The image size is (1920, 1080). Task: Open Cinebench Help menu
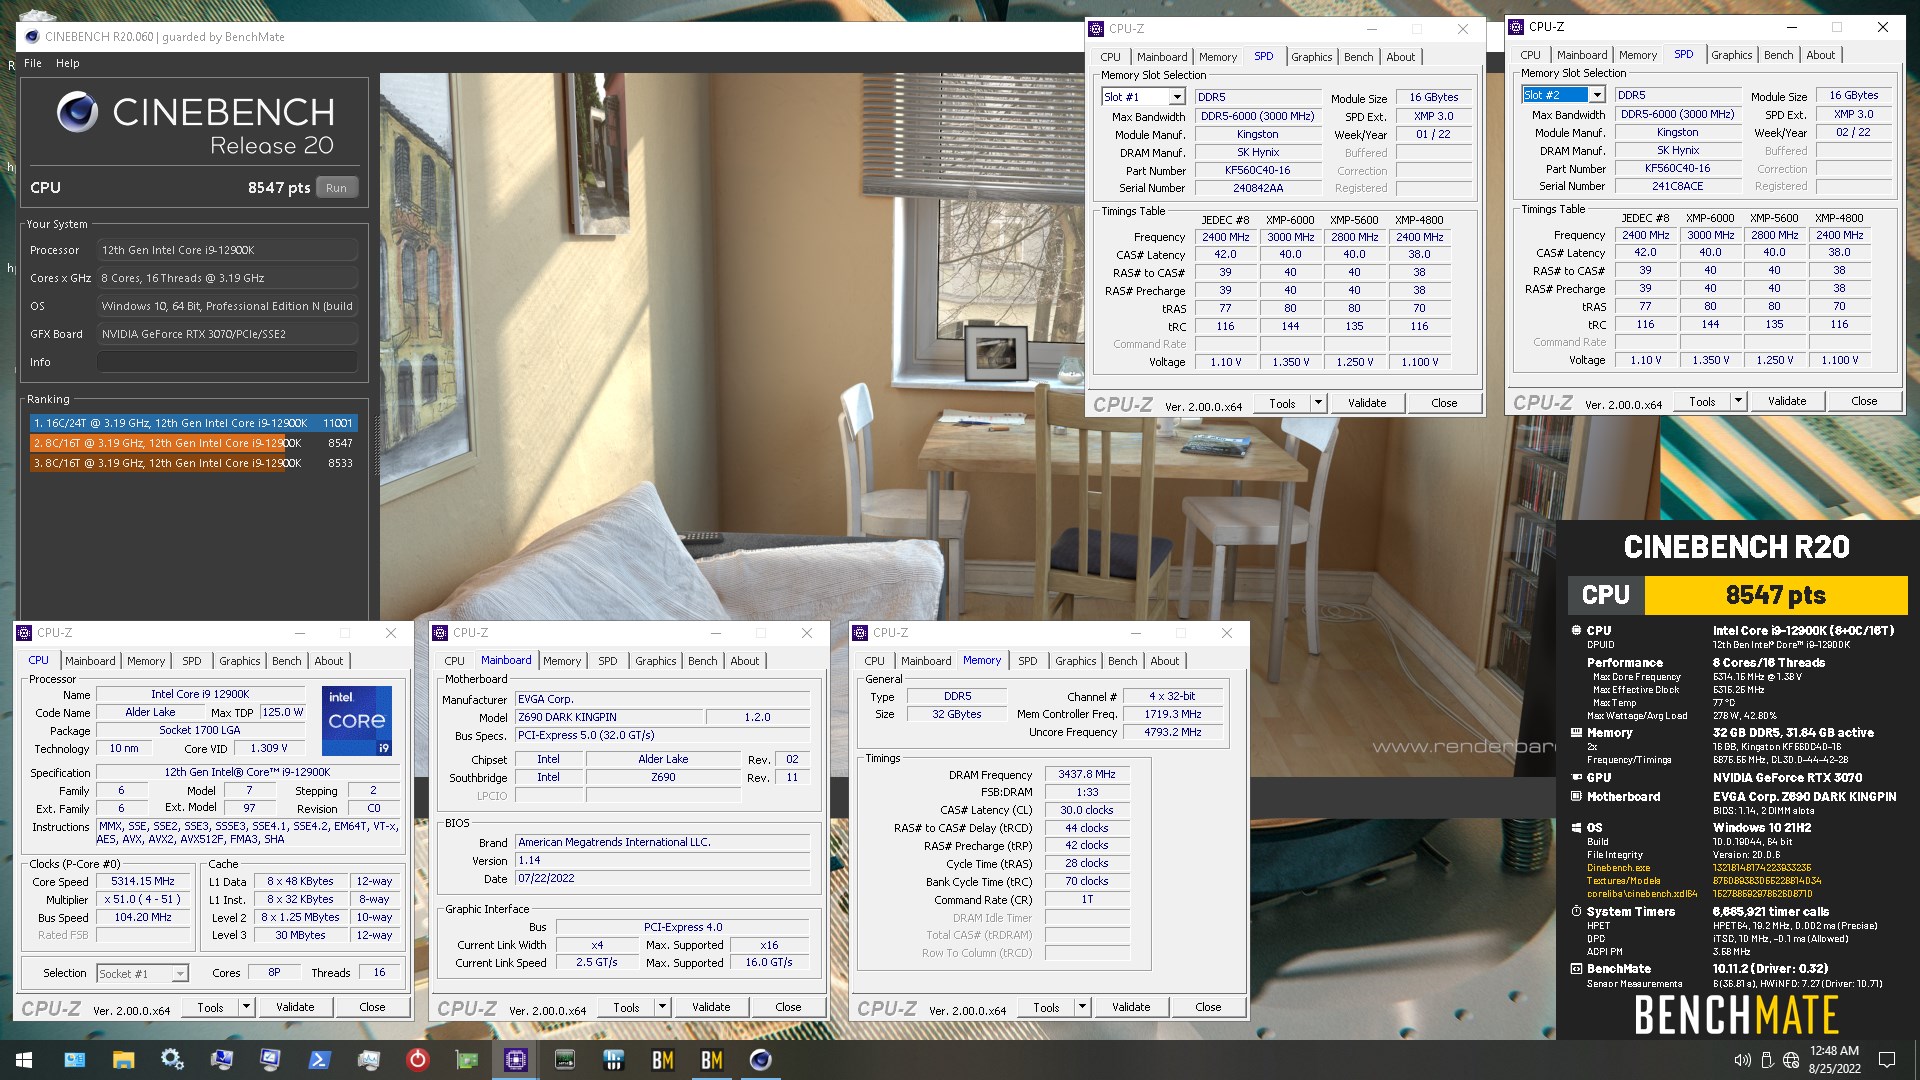[x=68, y=63]
